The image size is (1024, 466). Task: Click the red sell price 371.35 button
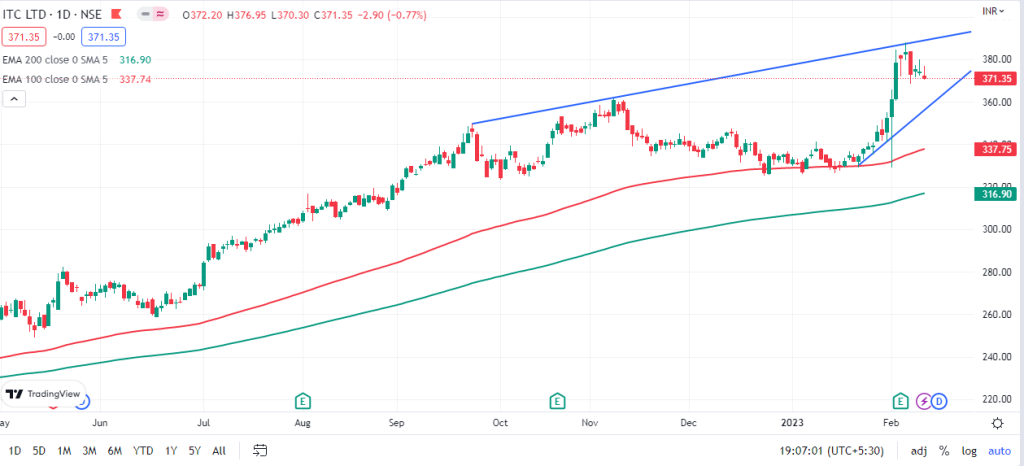pyautogui.click(x=24, y=34)
